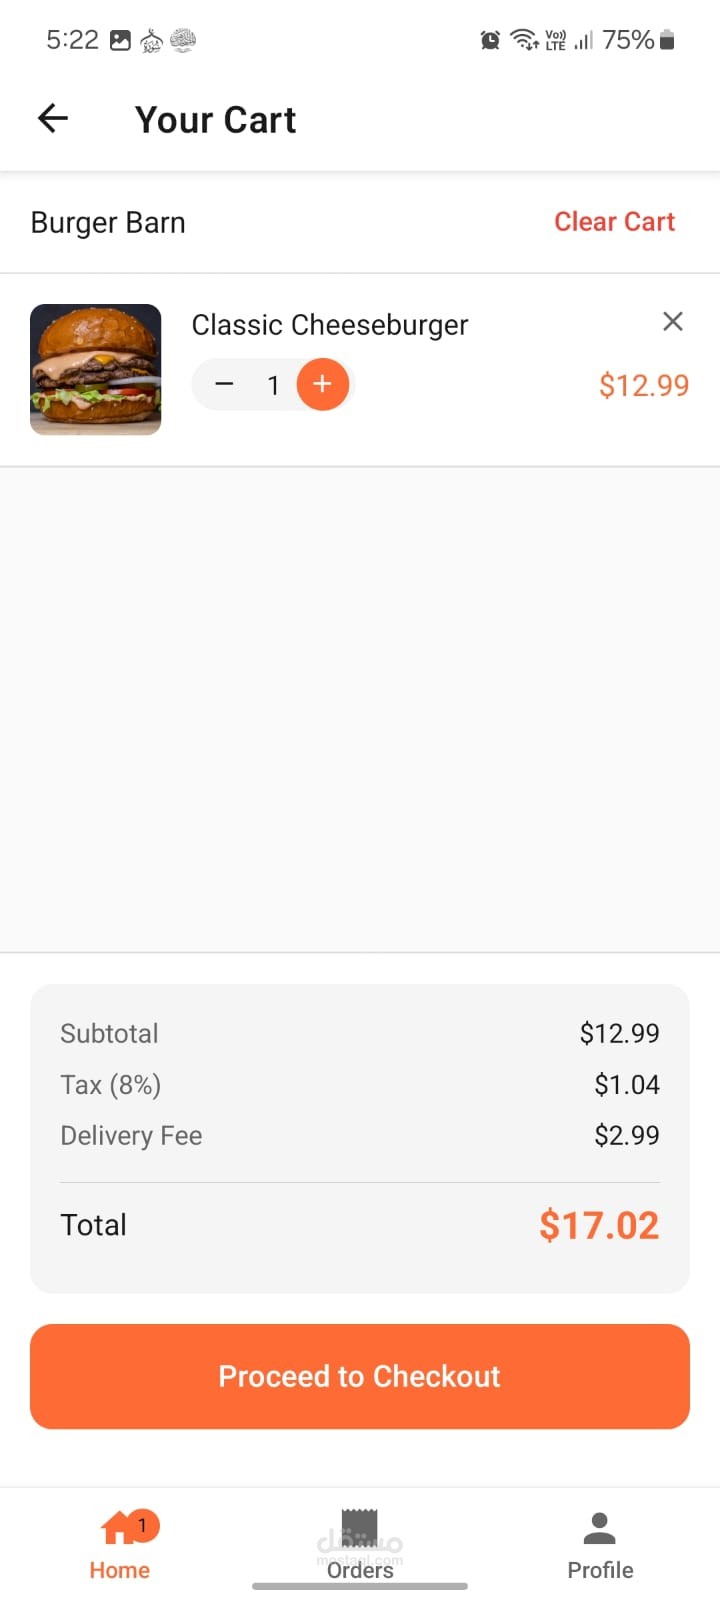Tap the alarm icon in status bar
720x1600 pixels.
(x=490, y=40)
